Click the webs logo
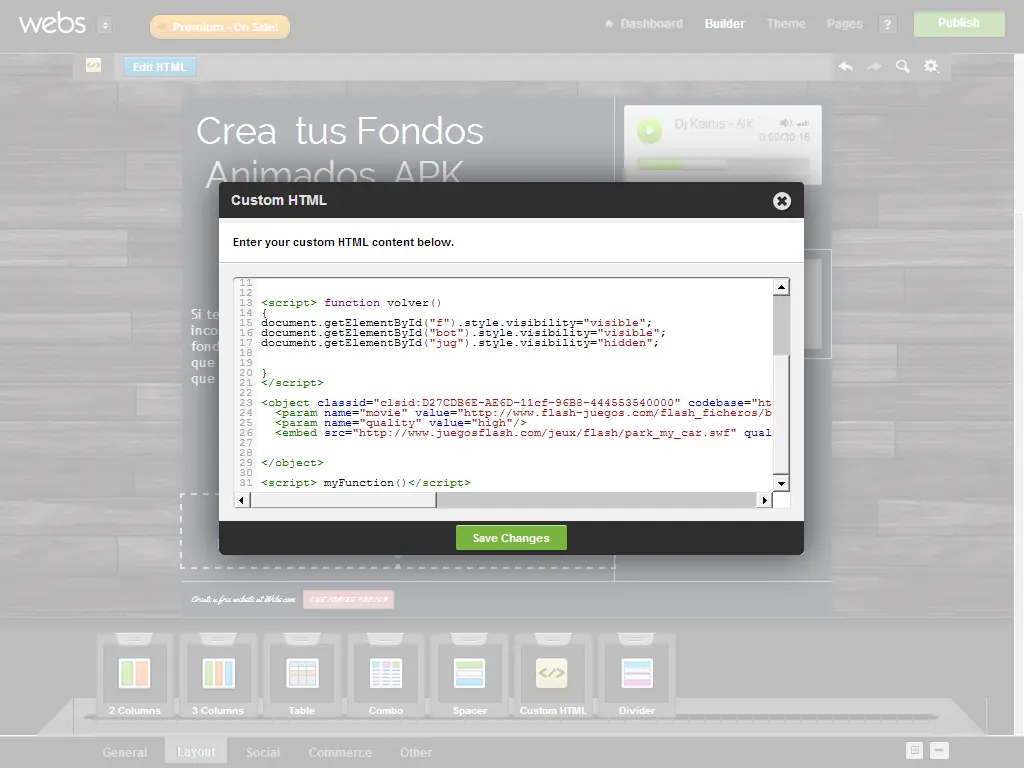 (x=52, y=24)
